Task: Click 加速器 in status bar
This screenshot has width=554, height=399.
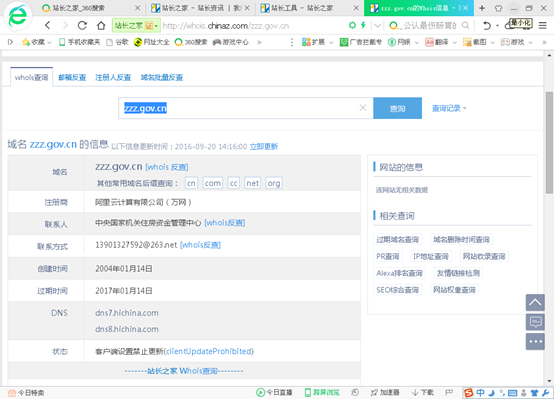Action: 385,392
